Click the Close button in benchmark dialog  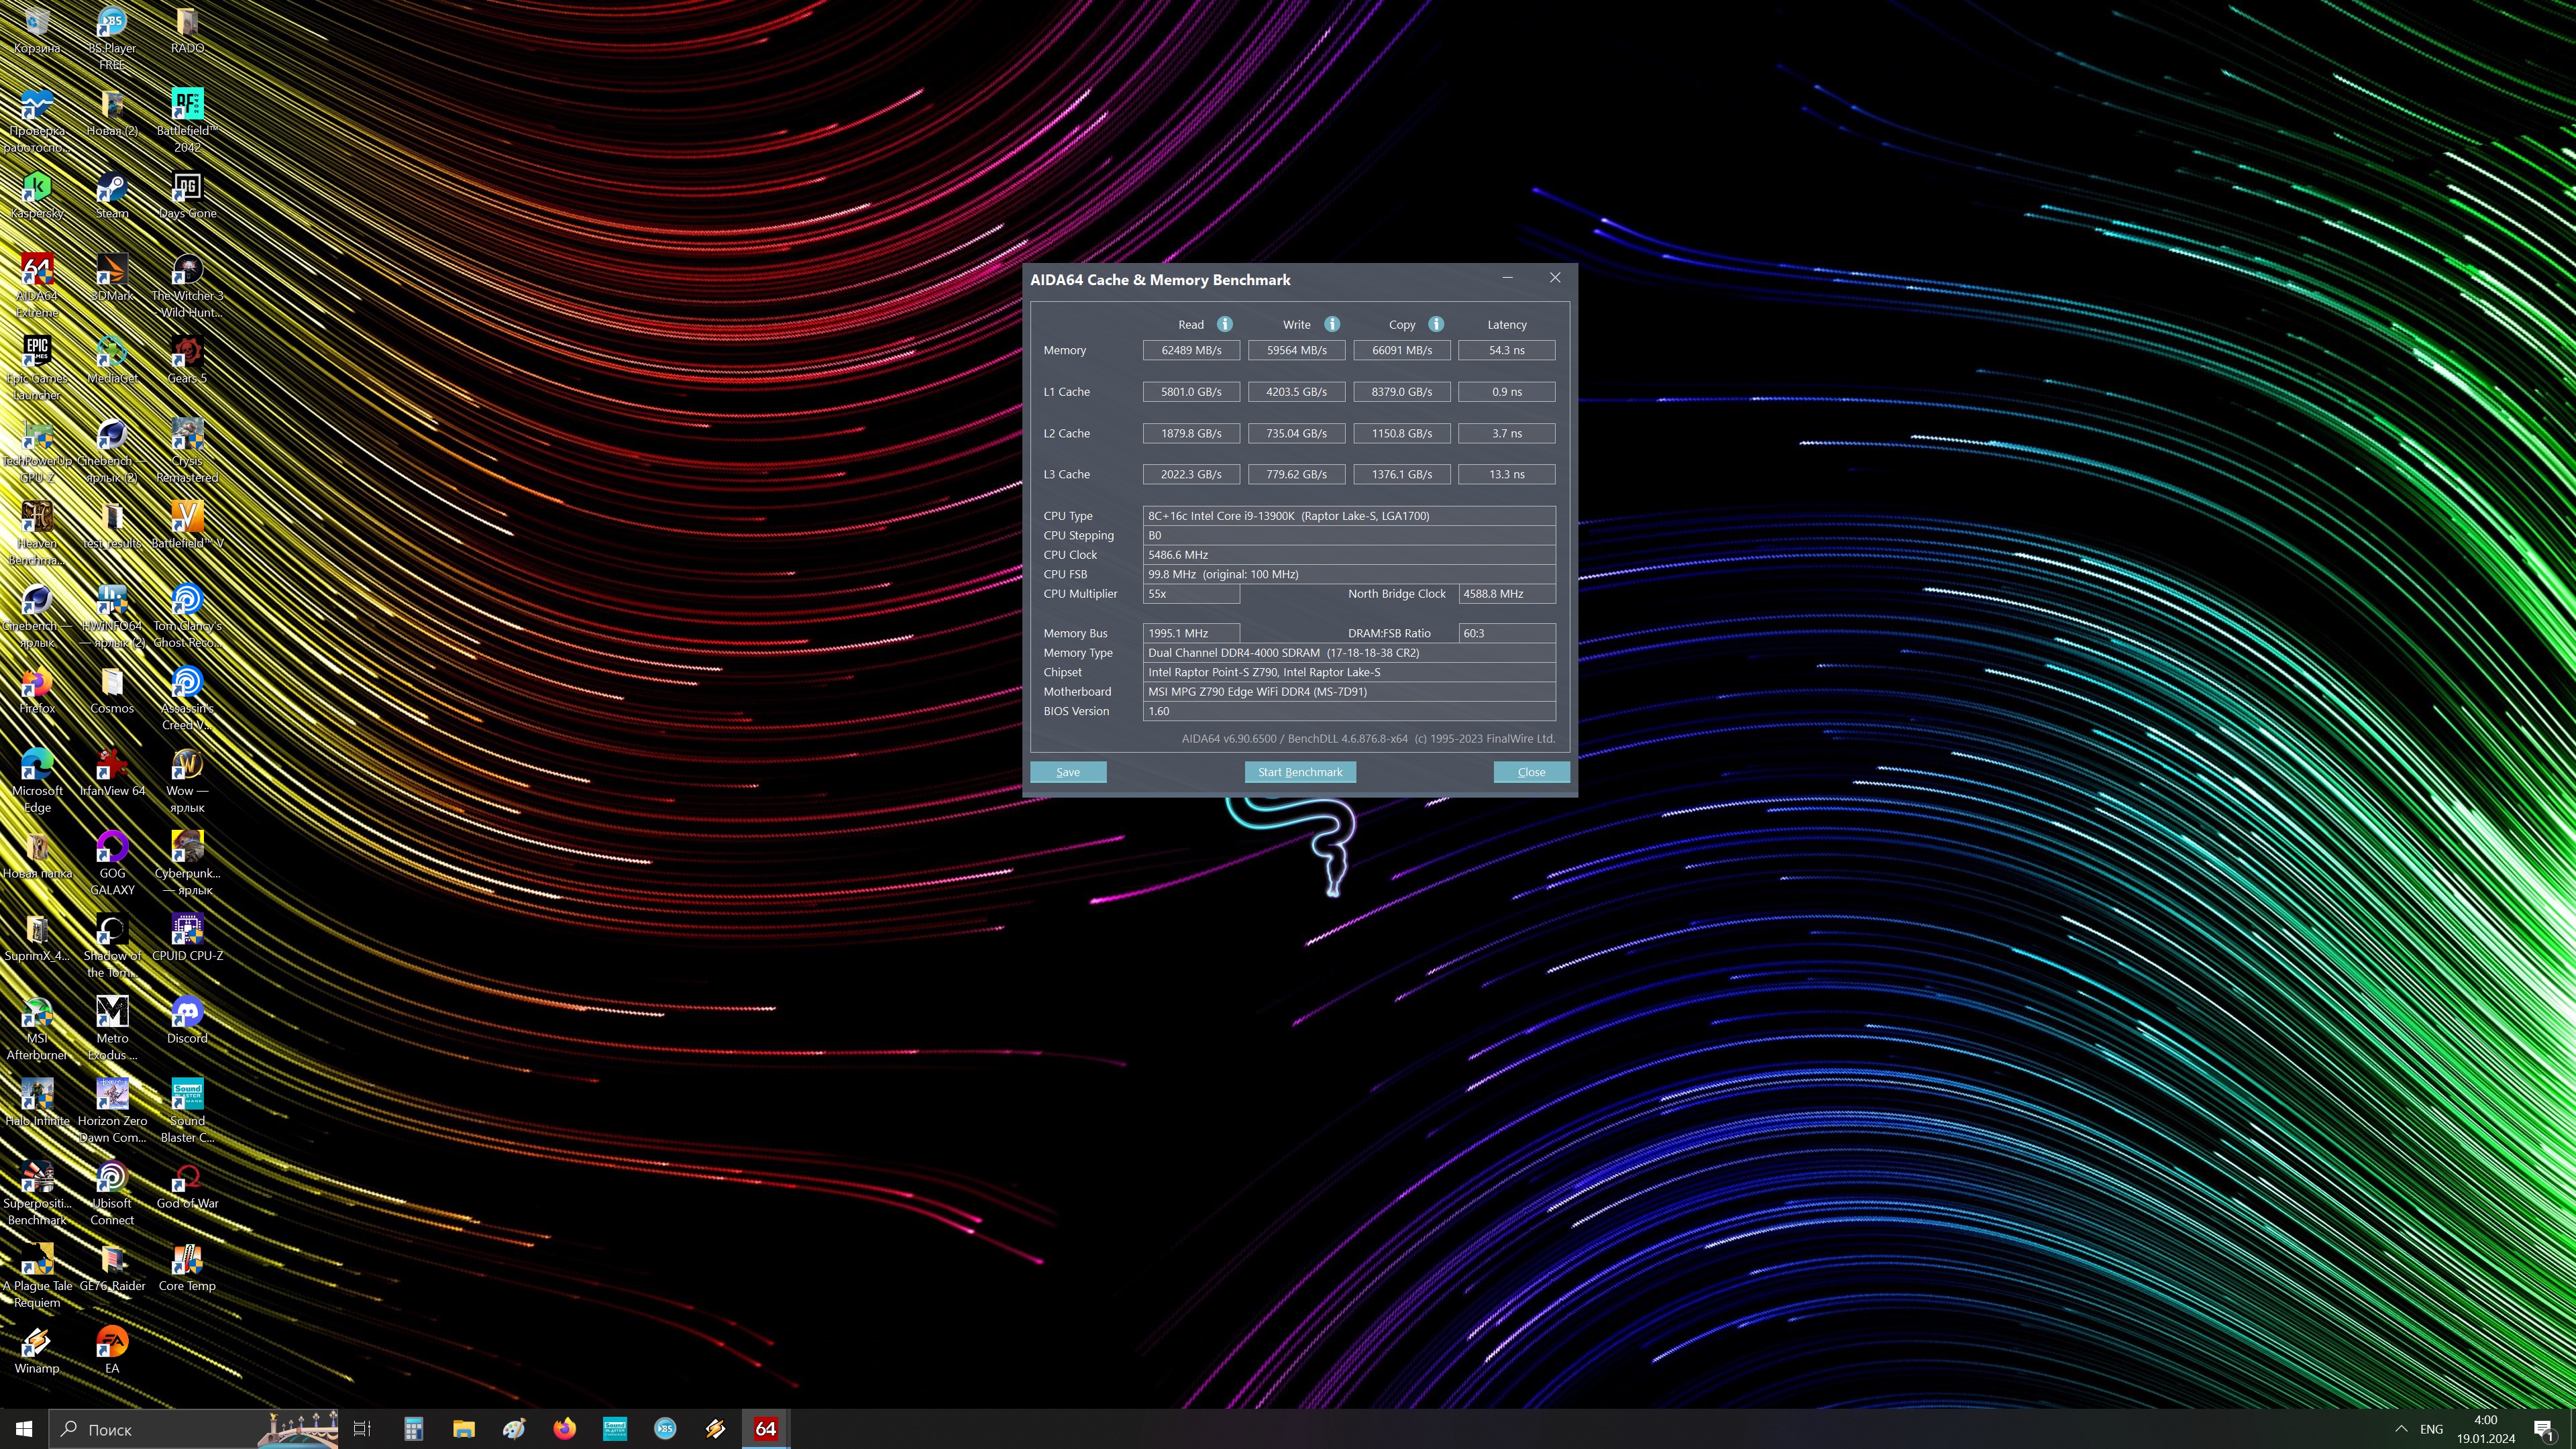pos(1531,772)
